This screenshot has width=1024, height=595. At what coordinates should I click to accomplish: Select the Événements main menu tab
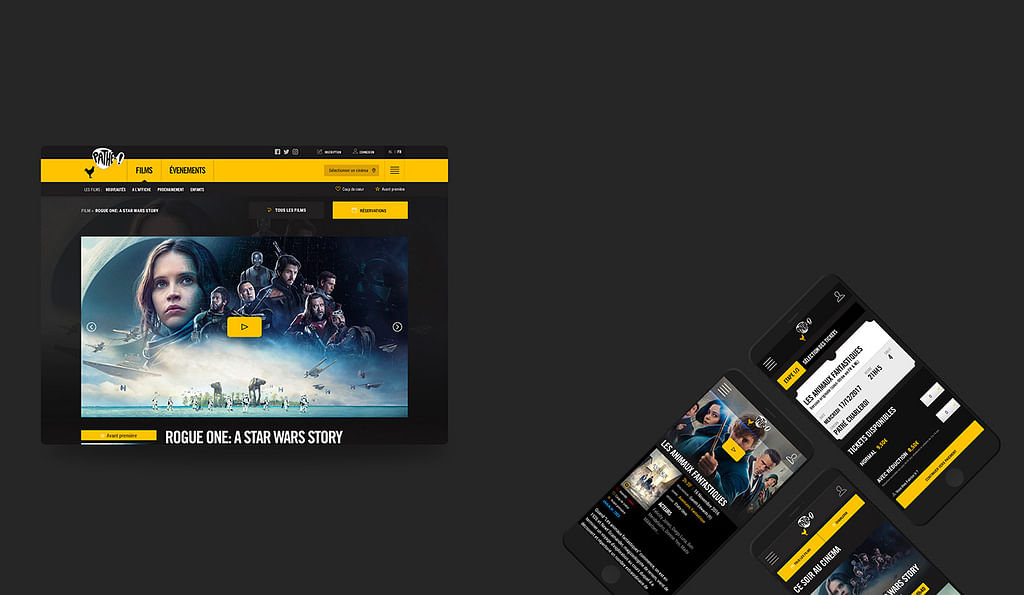[x=187, y=171]
